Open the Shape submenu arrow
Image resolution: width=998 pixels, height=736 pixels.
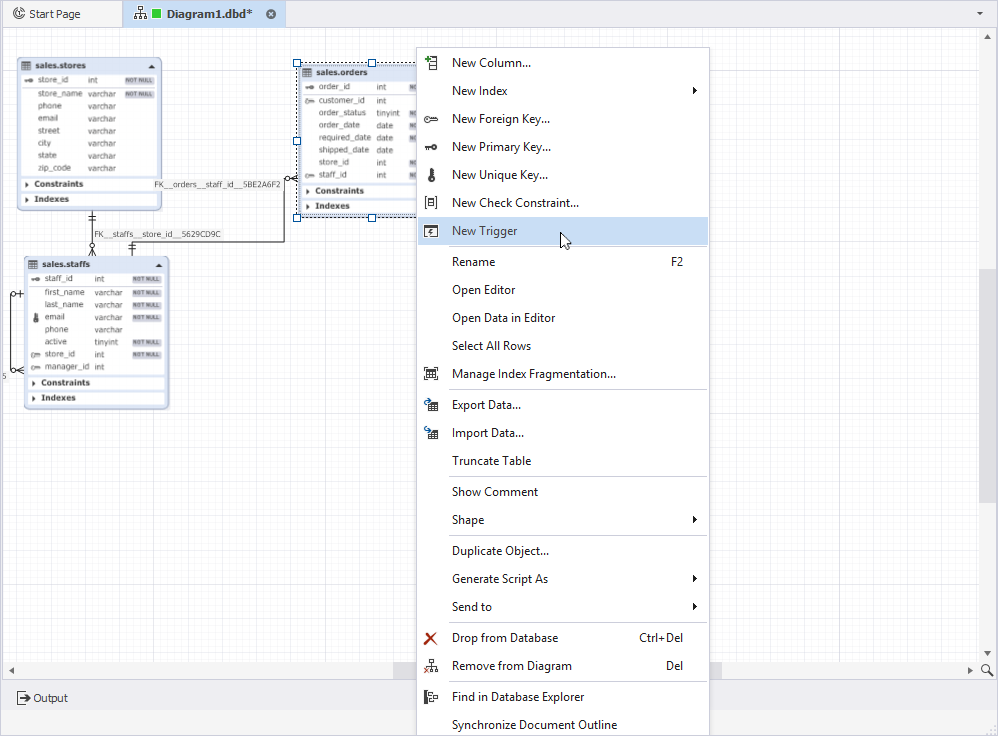pos(694,520)
